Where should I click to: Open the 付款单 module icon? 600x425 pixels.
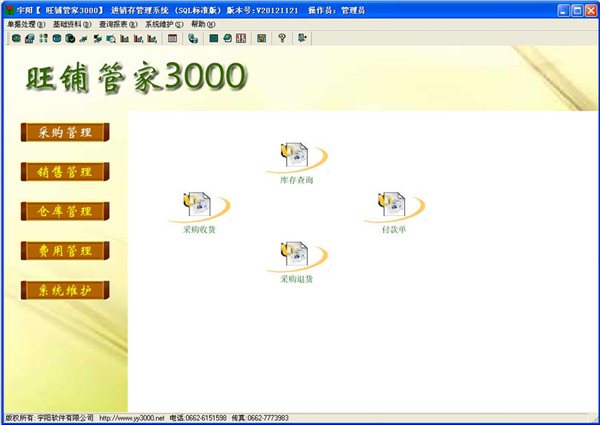(394, 213)
